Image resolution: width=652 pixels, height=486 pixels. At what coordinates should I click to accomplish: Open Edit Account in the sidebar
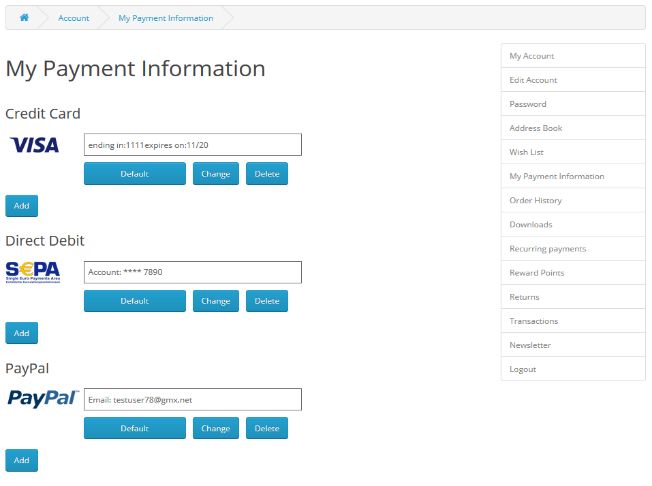[x=533, y=80]
